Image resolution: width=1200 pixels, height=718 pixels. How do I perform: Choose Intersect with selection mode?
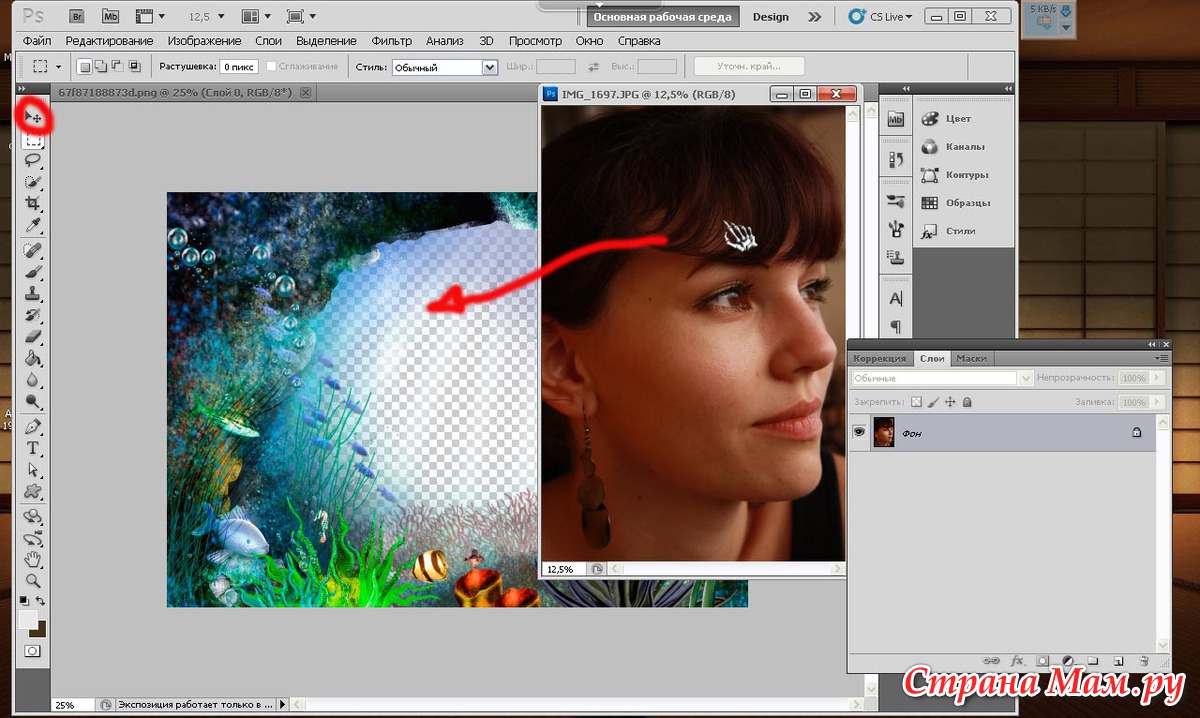click(x=133, y=67)
